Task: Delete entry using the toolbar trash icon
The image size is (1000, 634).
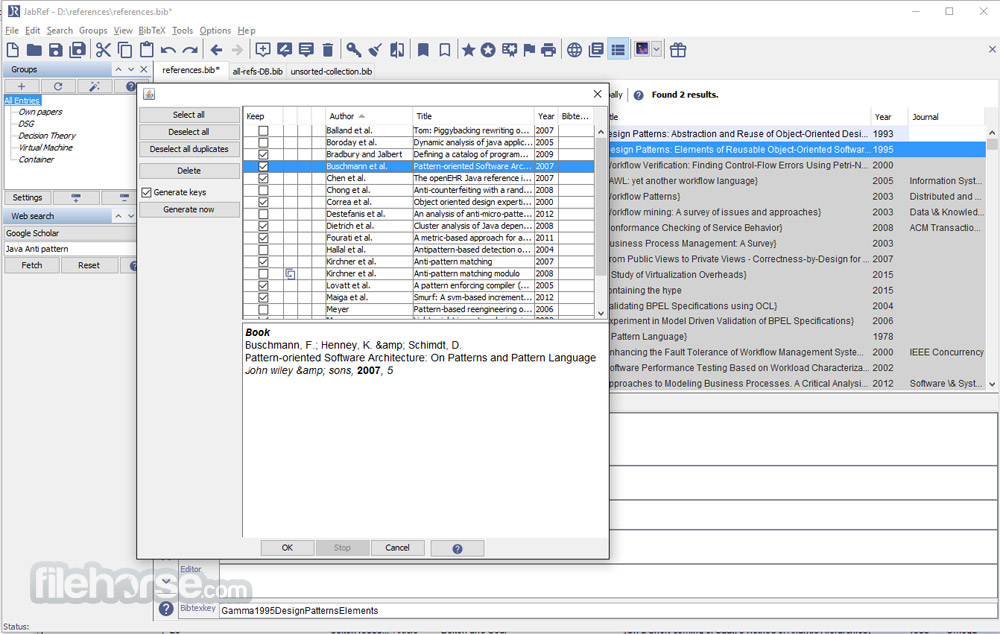Action: [x=328, y=50]
